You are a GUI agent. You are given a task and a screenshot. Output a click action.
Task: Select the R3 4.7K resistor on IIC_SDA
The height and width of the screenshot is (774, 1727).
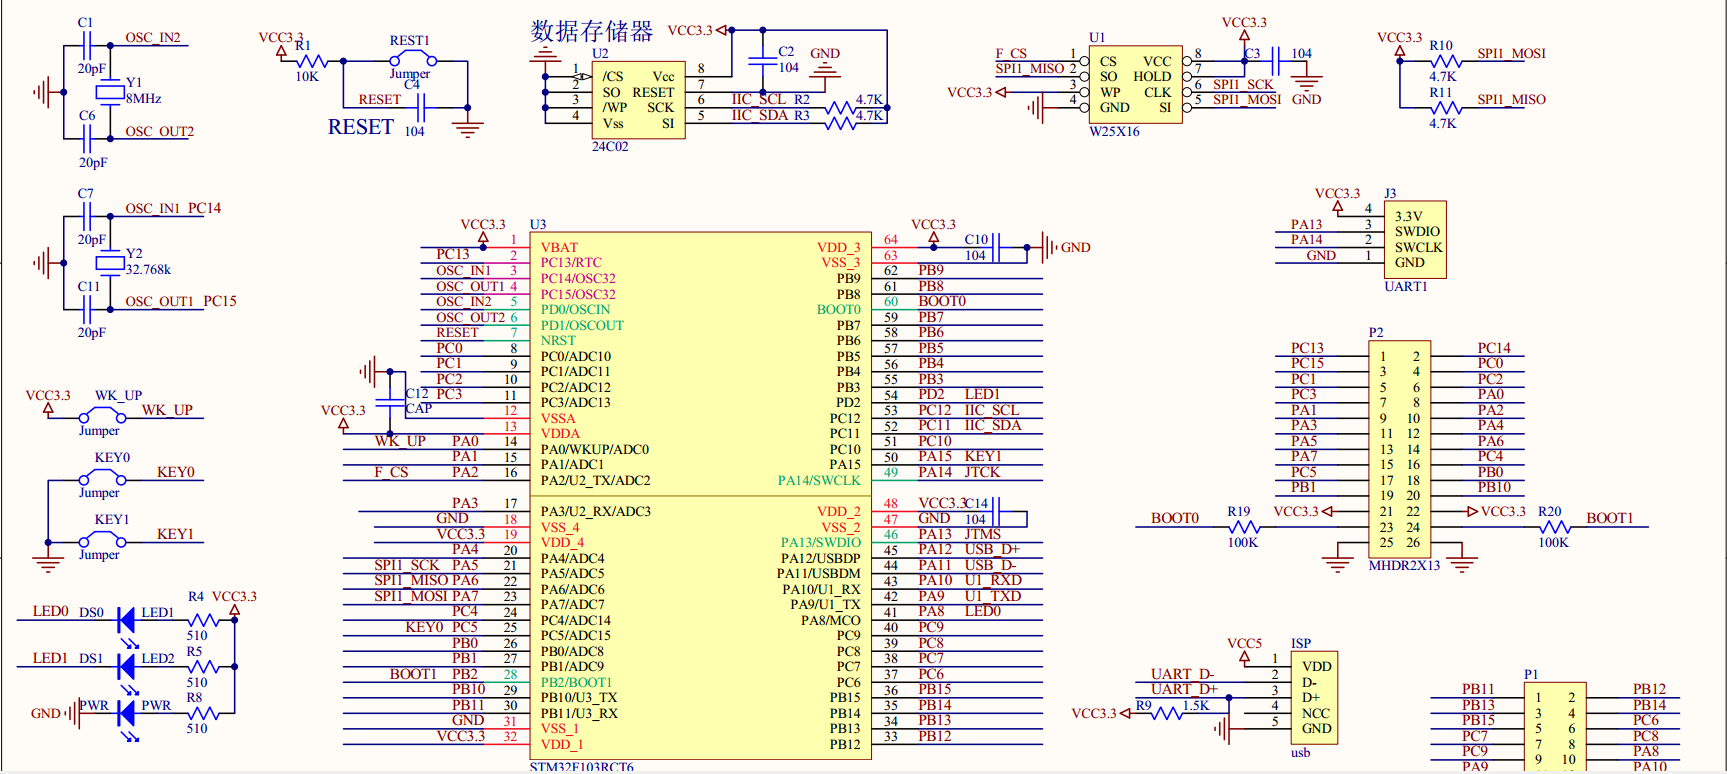click(x=841, y=123)
